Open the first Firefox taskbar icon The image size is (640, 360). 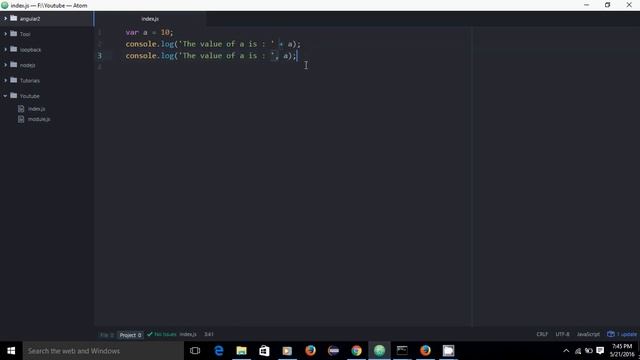[x=310, y=351]
